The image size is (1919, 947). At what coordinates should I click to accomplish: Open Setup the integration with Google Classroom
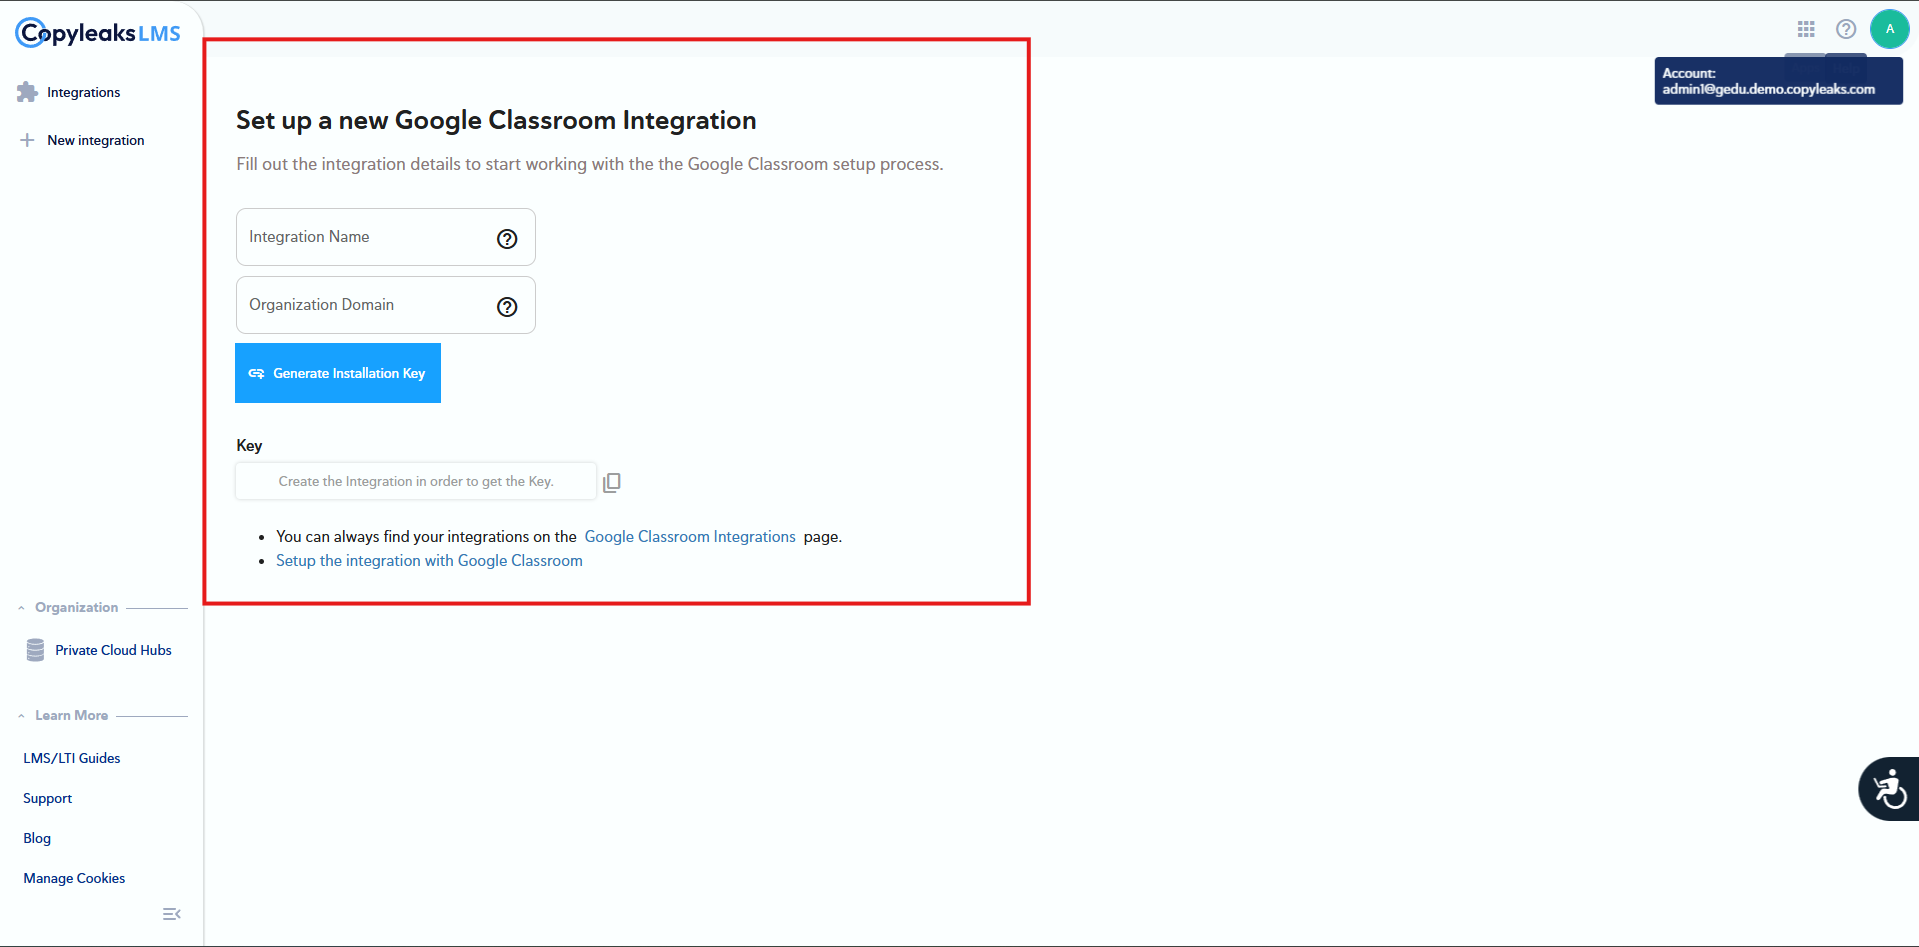click(x=429, y=561)
